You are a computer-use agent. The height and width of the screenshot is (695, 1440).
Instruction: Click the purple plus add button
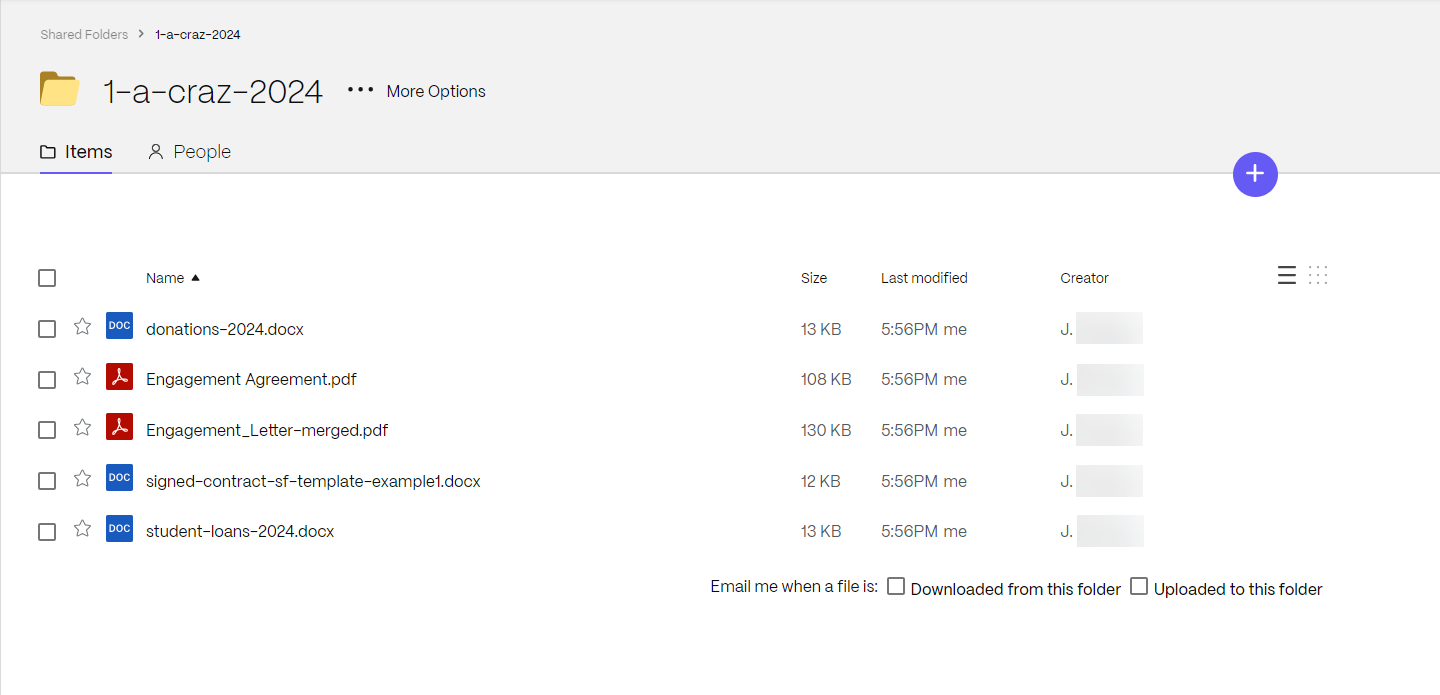(x=1255, y=174)
